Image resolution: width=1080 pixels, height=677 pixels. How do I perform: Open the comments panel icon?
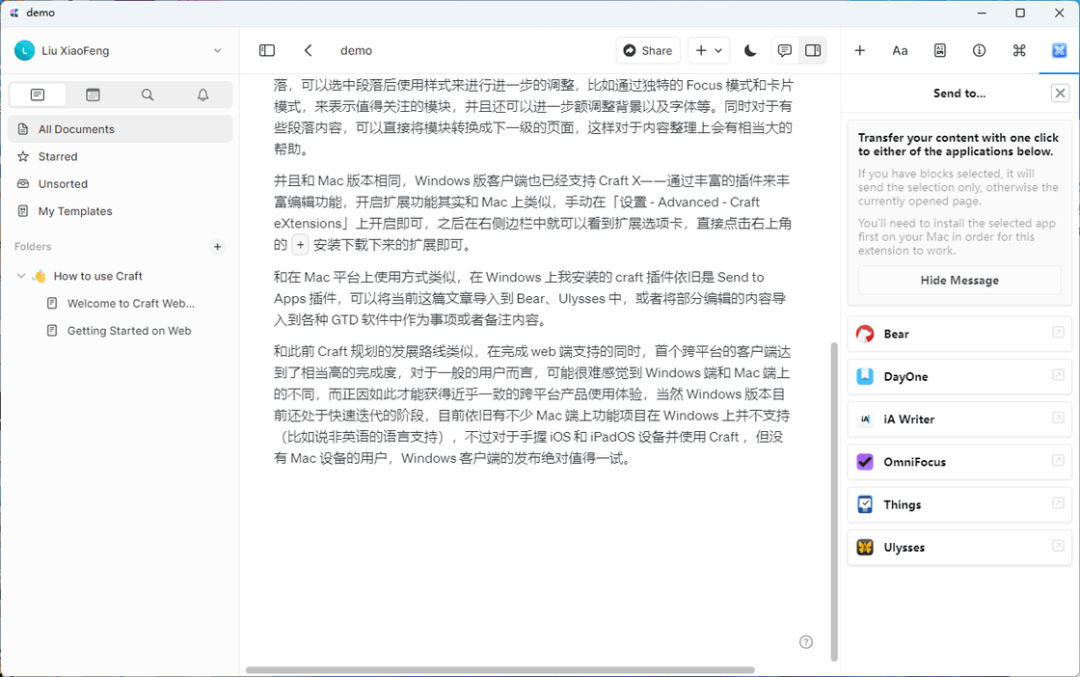pos(784,50)
